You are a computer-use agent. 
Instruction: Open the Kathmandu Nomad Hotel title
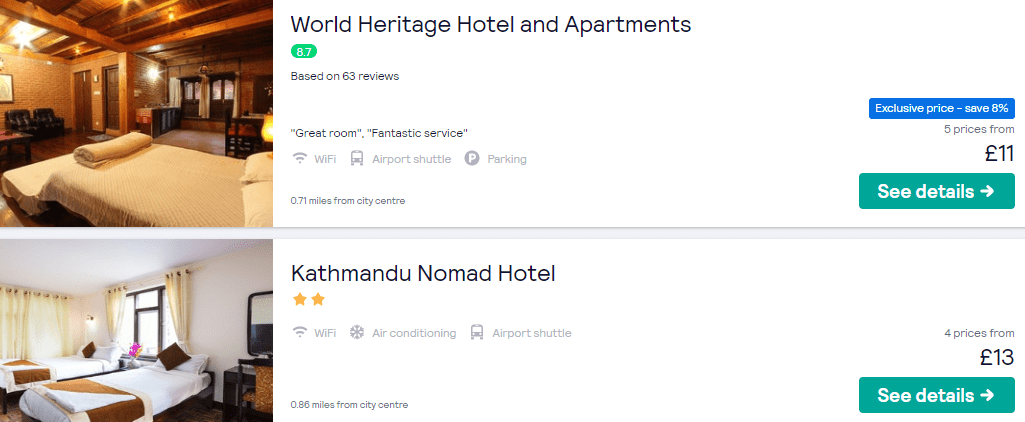(423, 273)
